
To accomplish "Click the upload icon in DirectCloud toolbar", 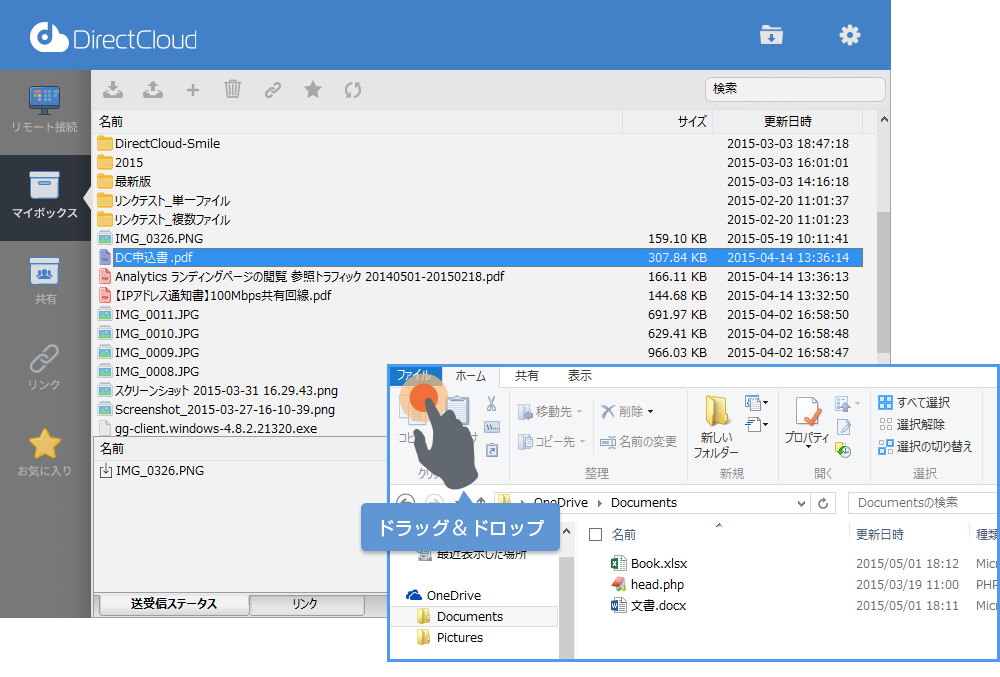I will (153, 89).
